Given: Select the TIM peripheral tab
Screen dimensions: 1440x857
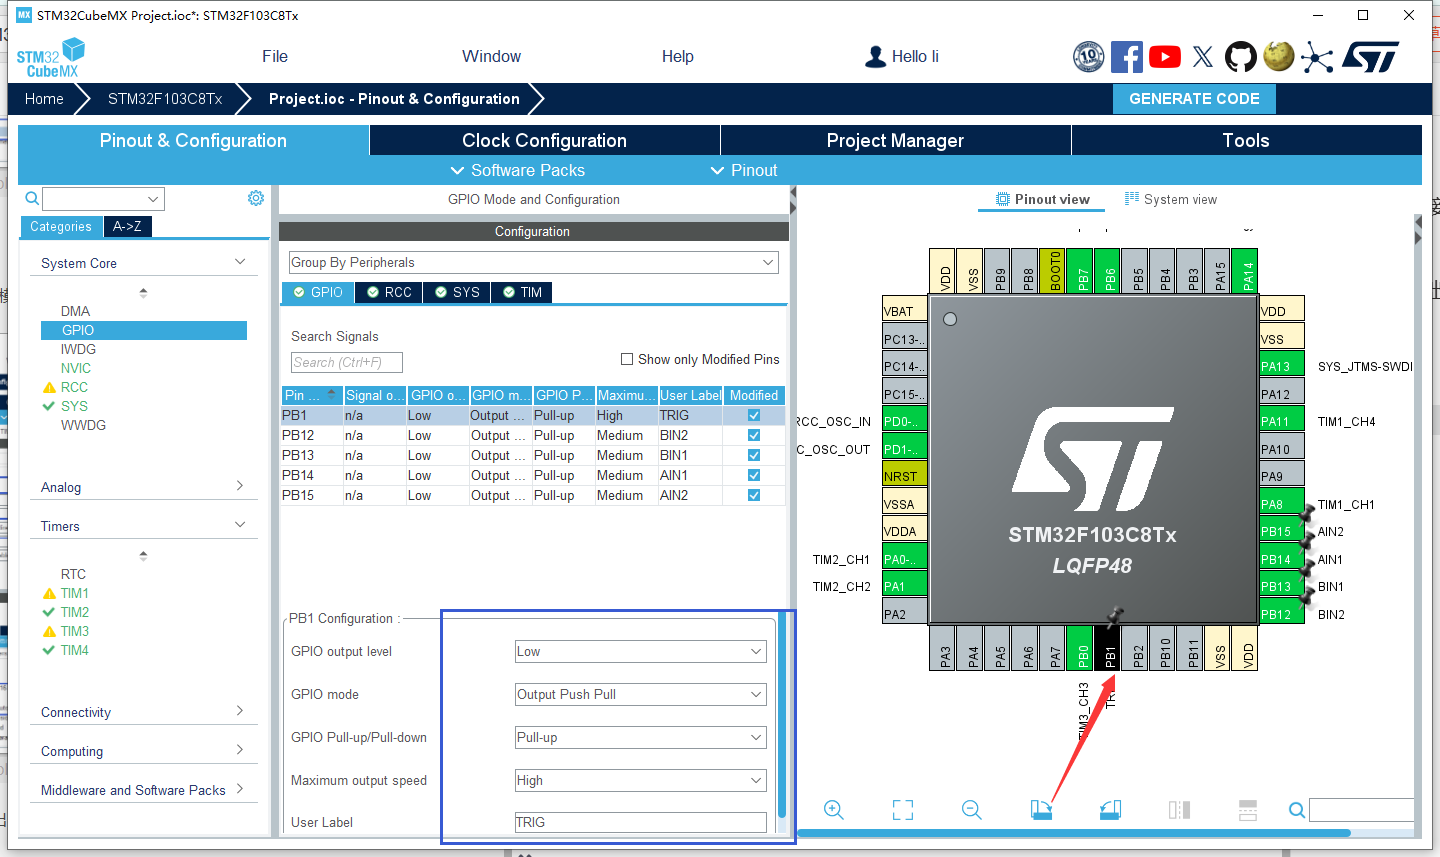Looking at the screenshot, I should (521, 292).
